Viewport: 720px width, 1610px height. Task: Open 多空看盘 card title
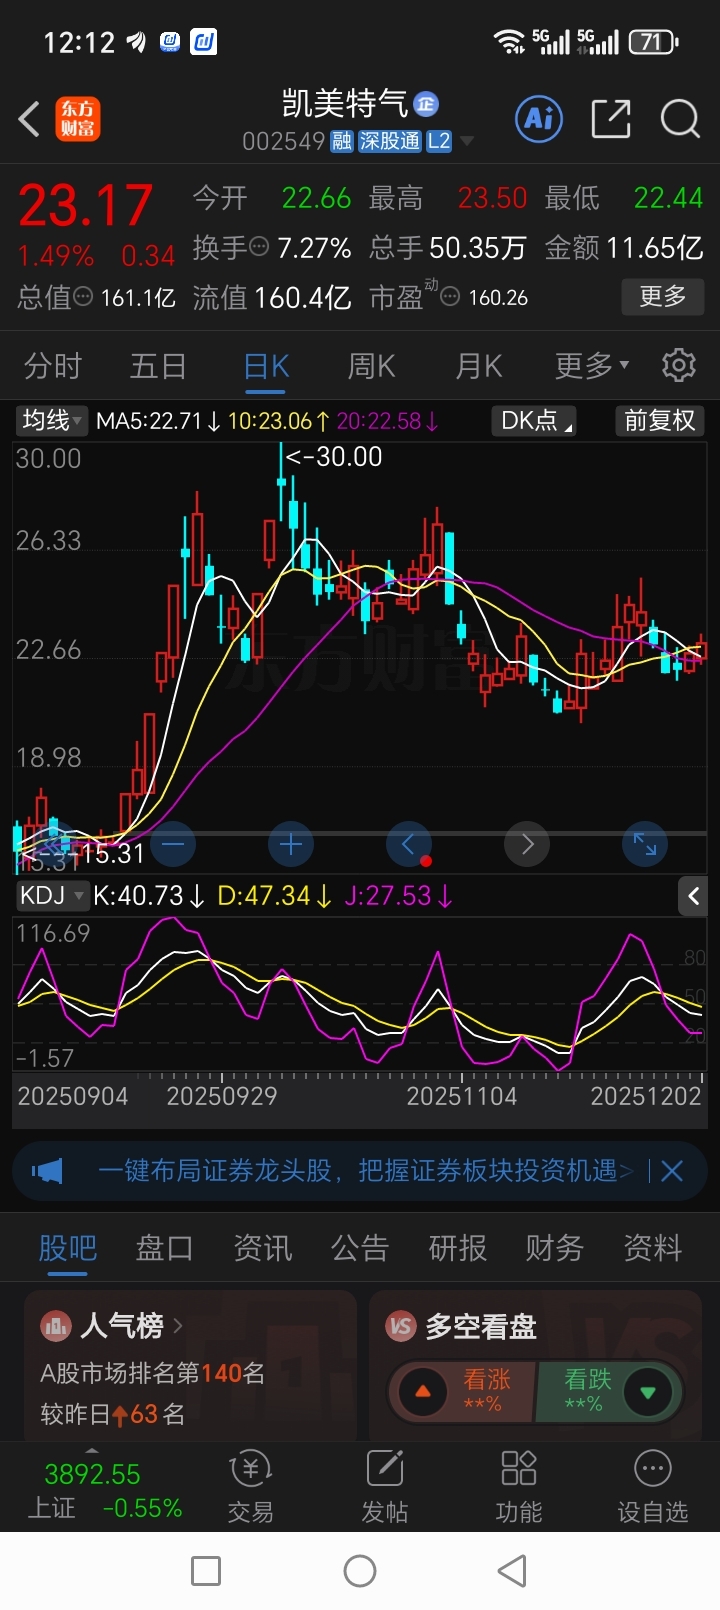481,1326
